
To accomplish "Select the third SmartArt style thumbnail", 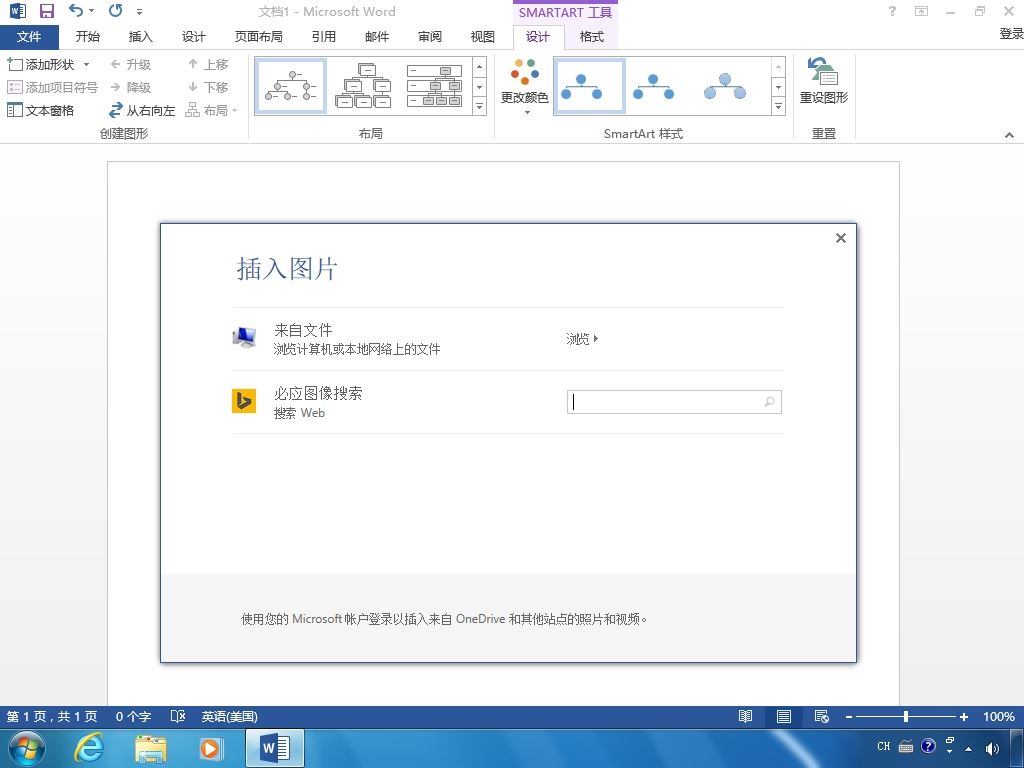I will coord(725,86).
